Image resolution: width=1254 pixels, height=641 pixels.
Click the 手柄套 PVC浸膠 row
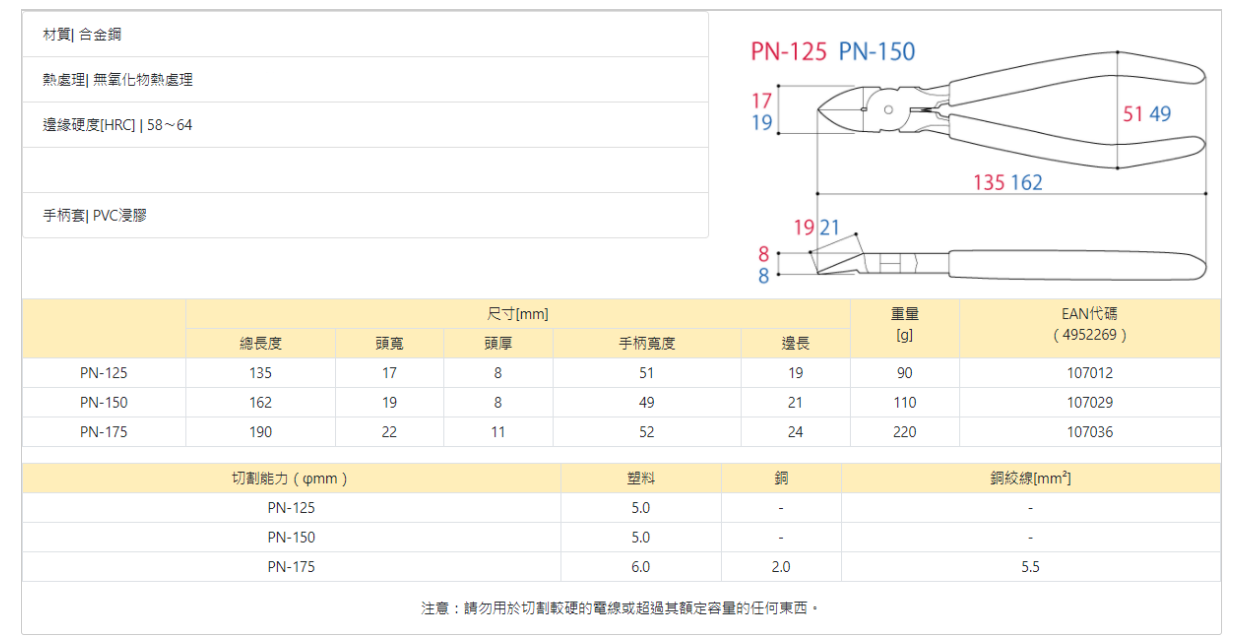coord(365,215)
